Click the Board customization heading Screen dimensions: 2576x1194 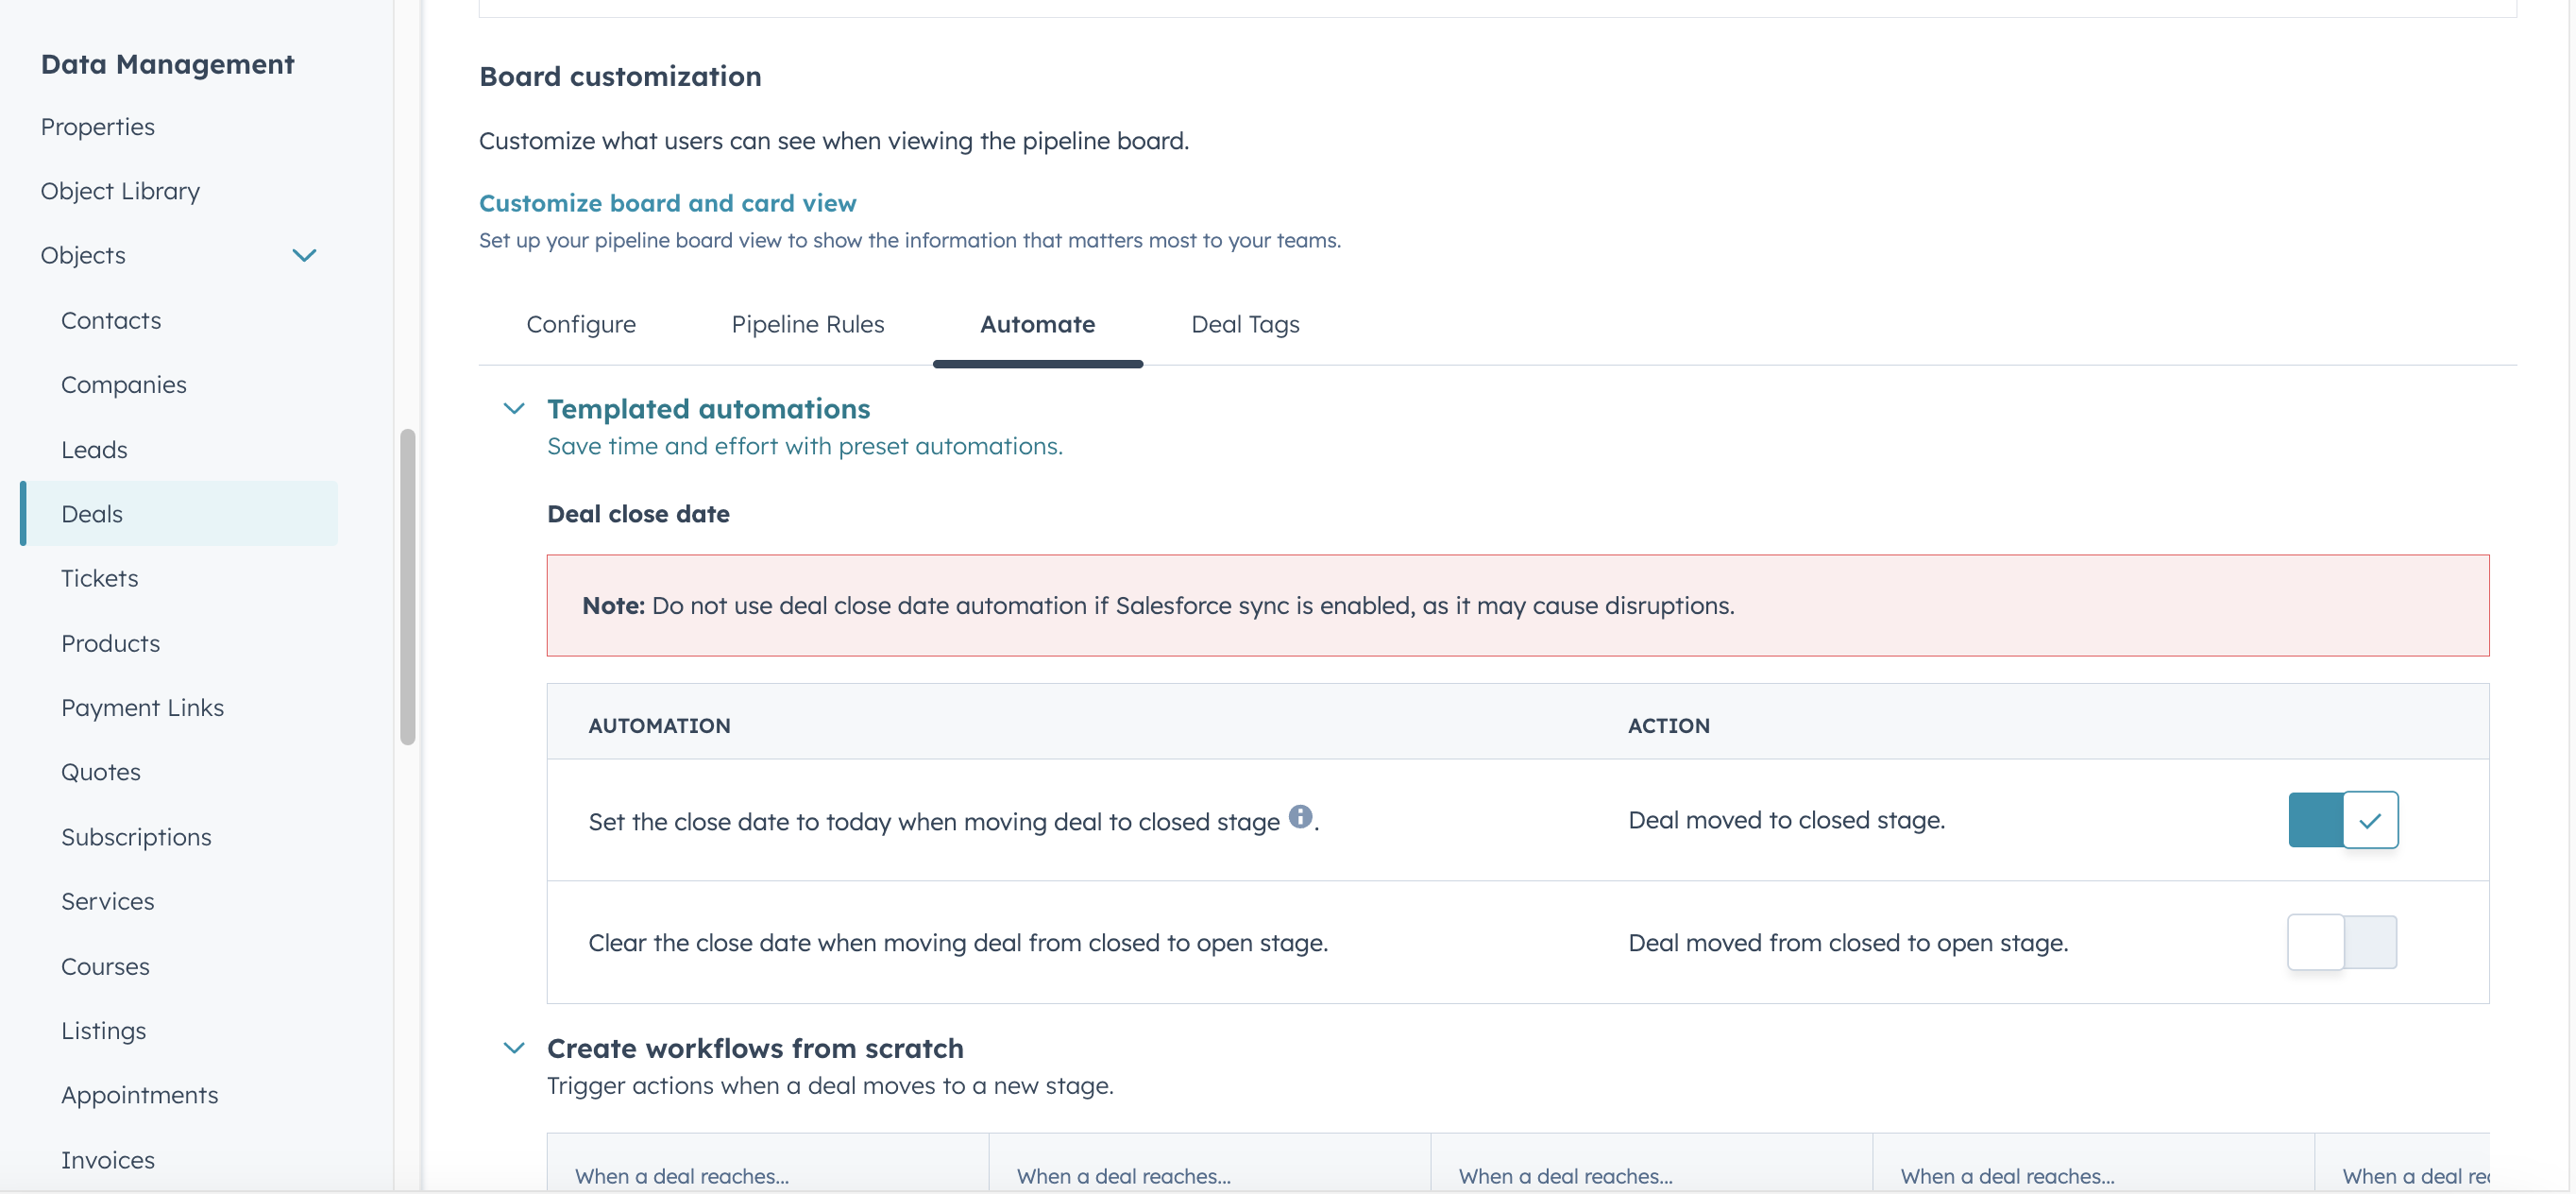tap(619, 76)
